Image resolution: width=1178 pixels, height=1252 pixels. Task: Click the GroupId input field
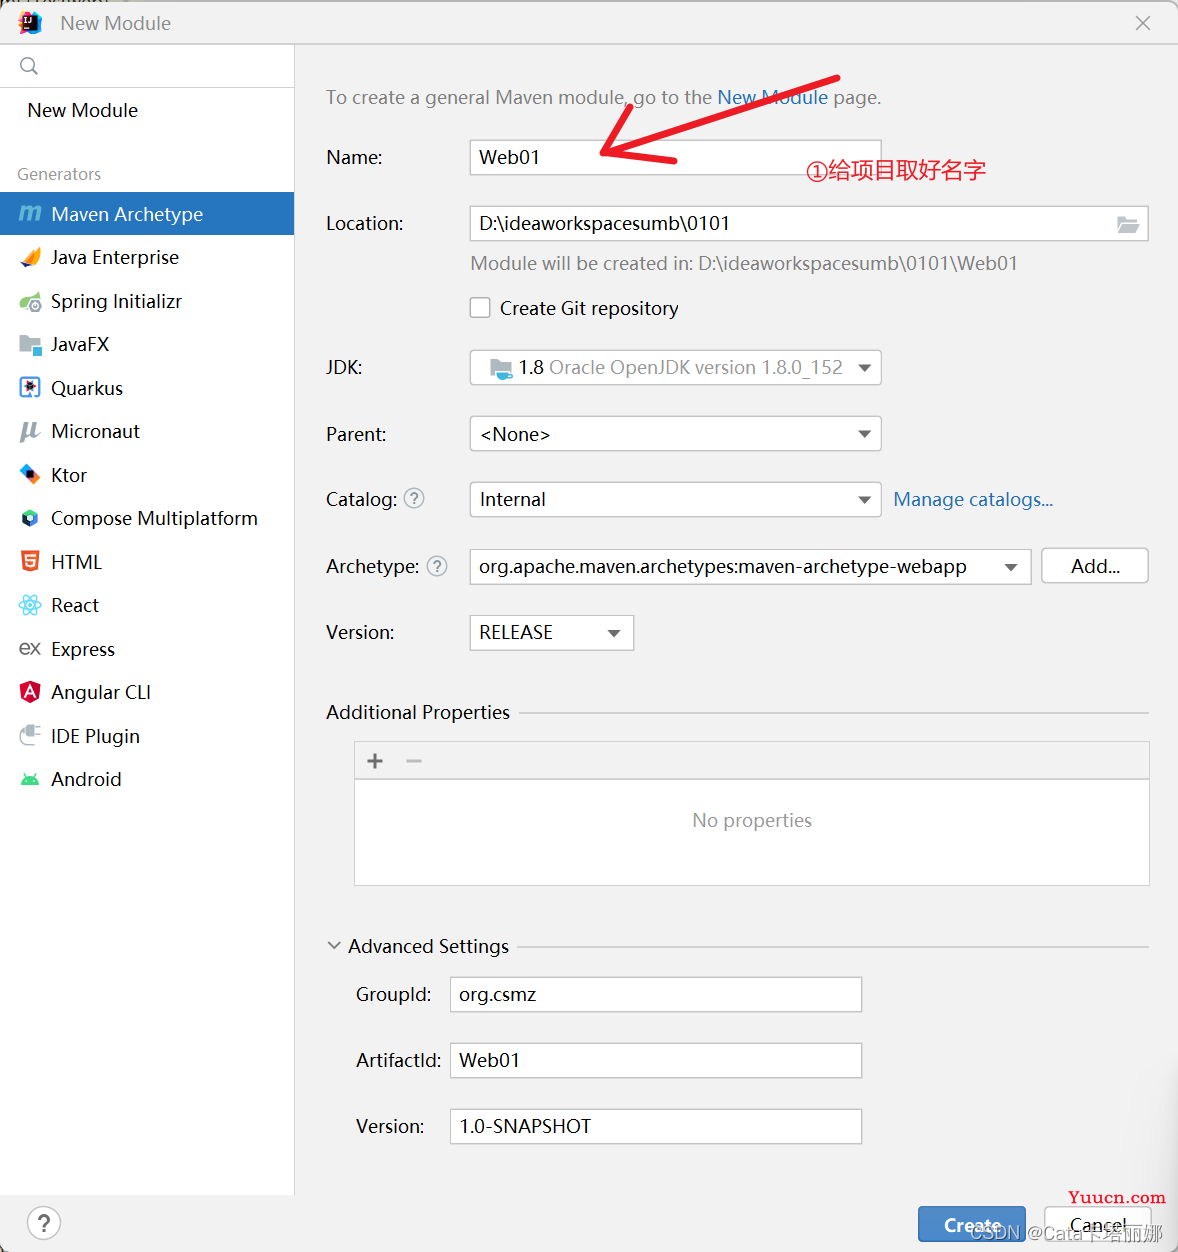click(x=656, y=995)
